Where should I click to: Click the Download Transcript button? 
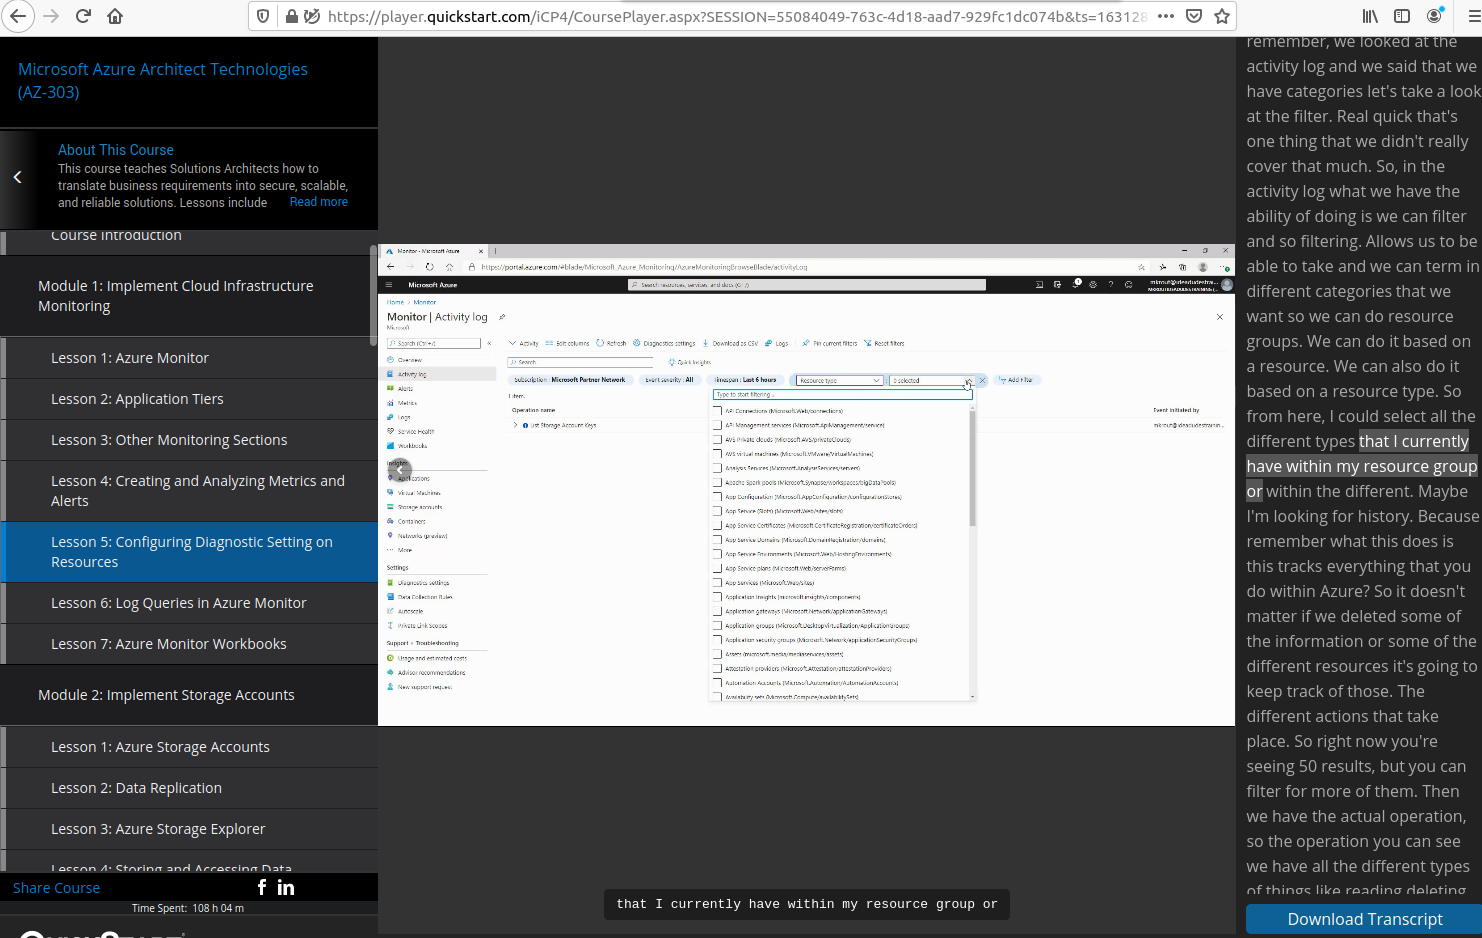pyautogui.click(x=1364, y=918)
